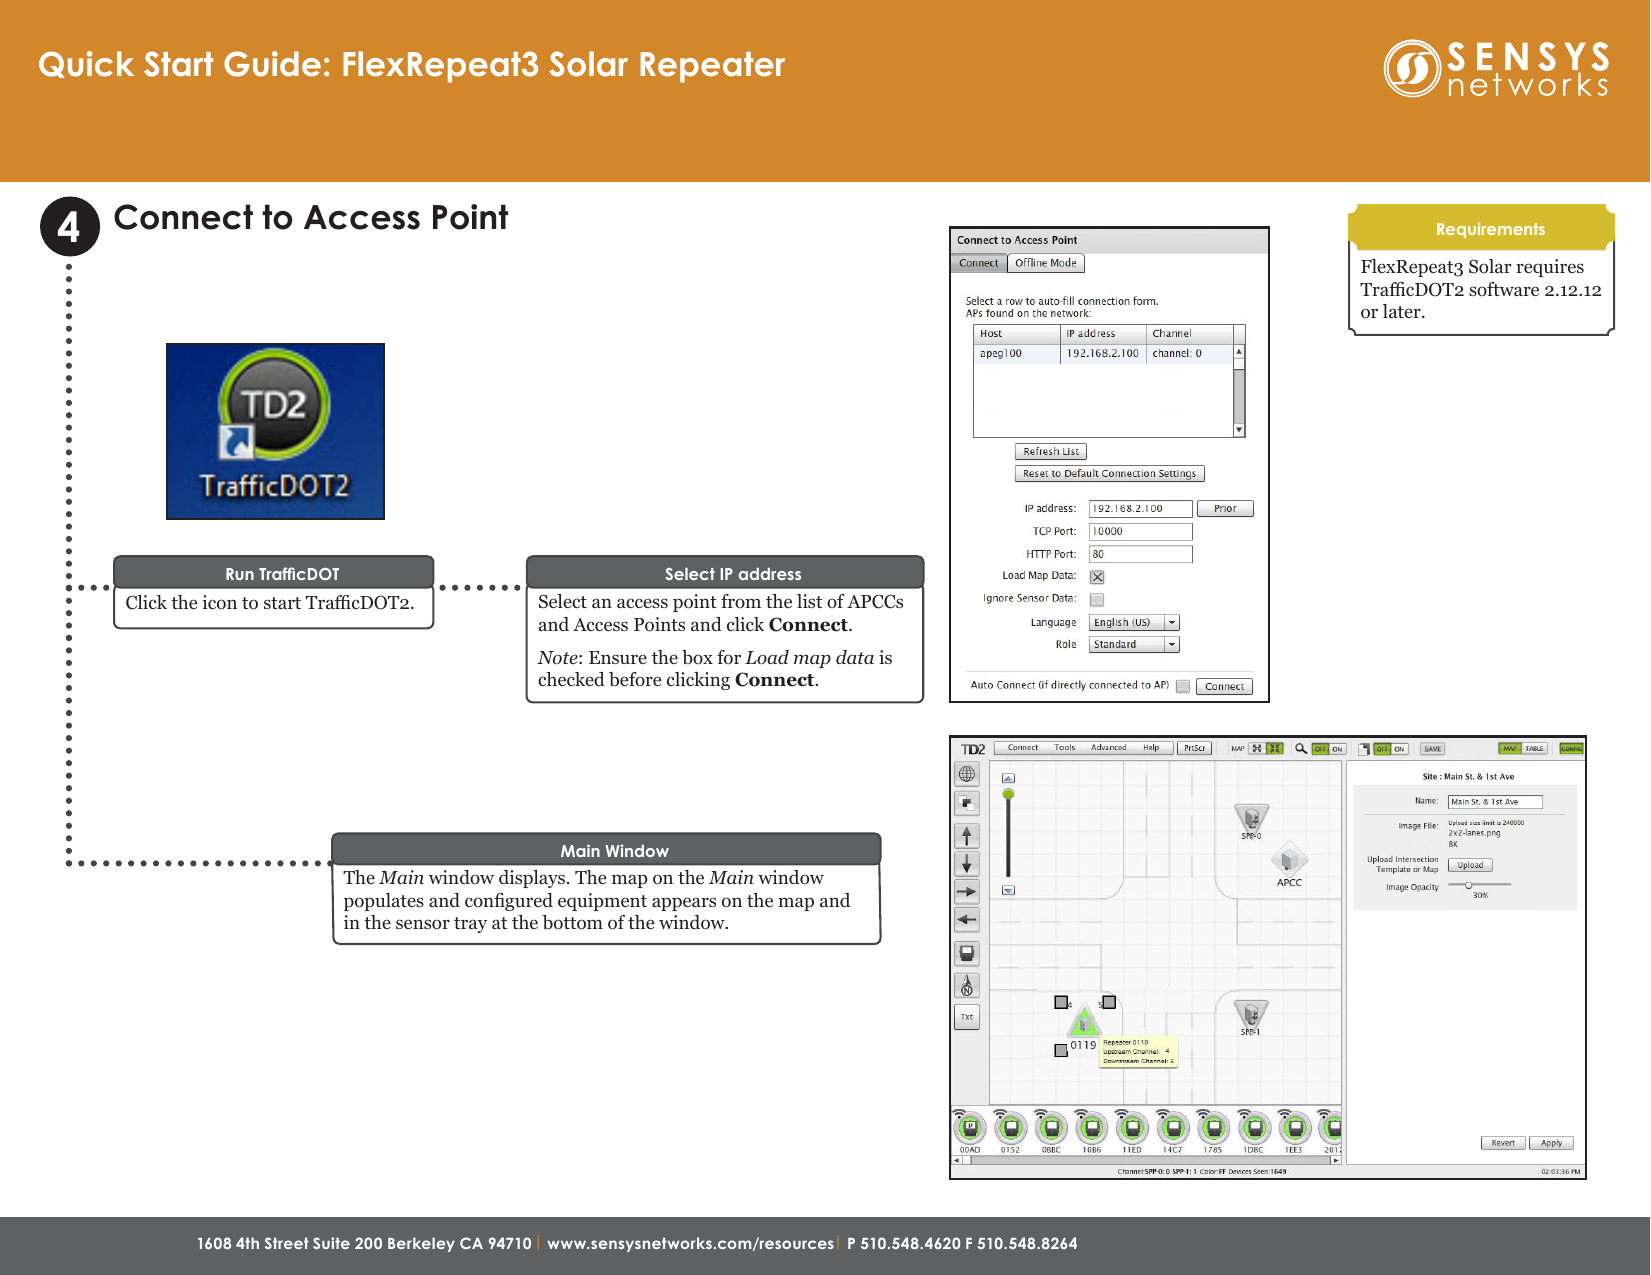1651x1275 pixels.
Task: Pan map up with up arrow button
Action: point(967,835)
